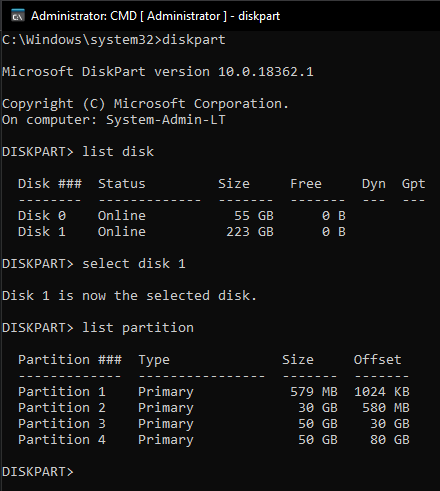Click the Offset column header

point(378,360)
